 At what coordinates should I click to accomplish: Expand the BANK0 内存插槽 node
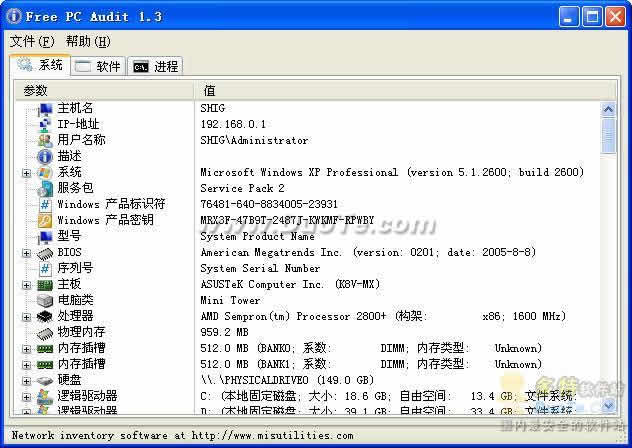[26, 349]
